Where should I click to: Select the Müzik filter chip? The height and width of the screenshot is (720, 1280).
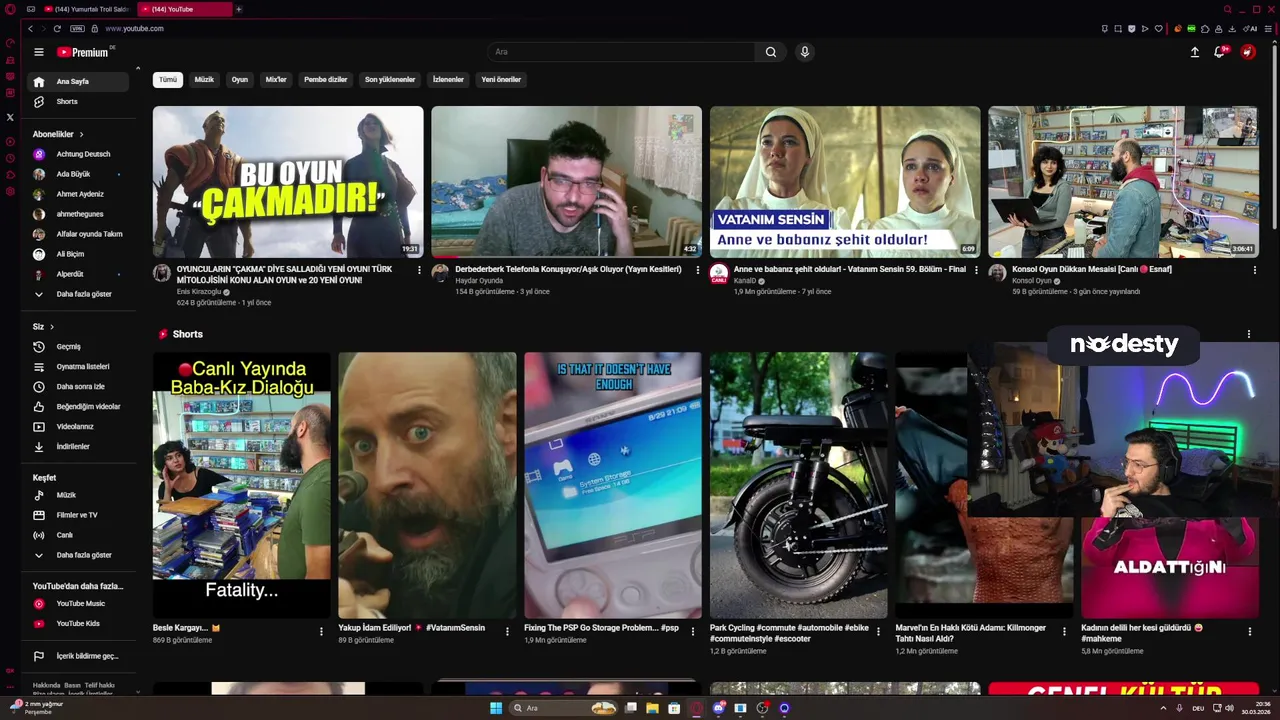tap(204, 79)
